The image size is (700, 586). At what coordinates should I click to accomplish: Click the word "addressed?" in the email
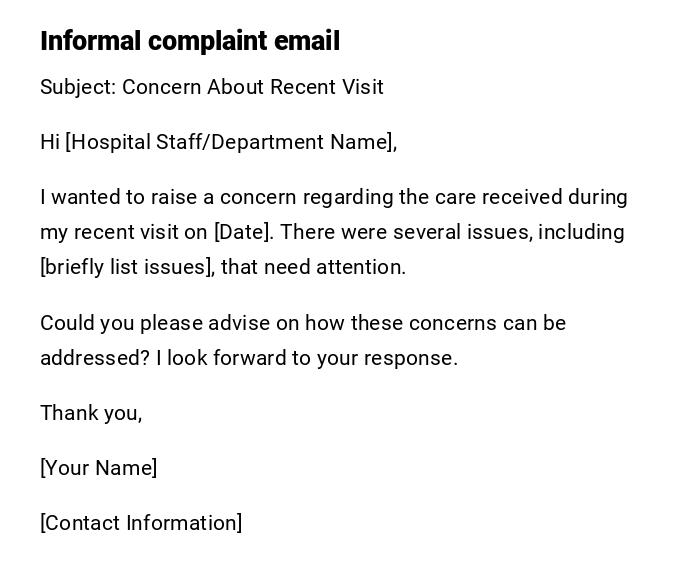[95, 358]
